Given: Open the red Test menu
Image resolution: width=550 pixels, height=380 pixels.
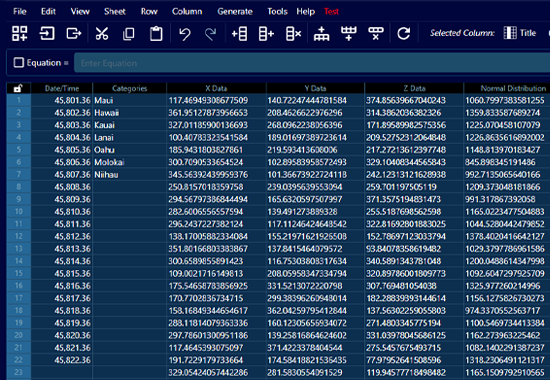Looking at the screenshot, I should point(331,11).
